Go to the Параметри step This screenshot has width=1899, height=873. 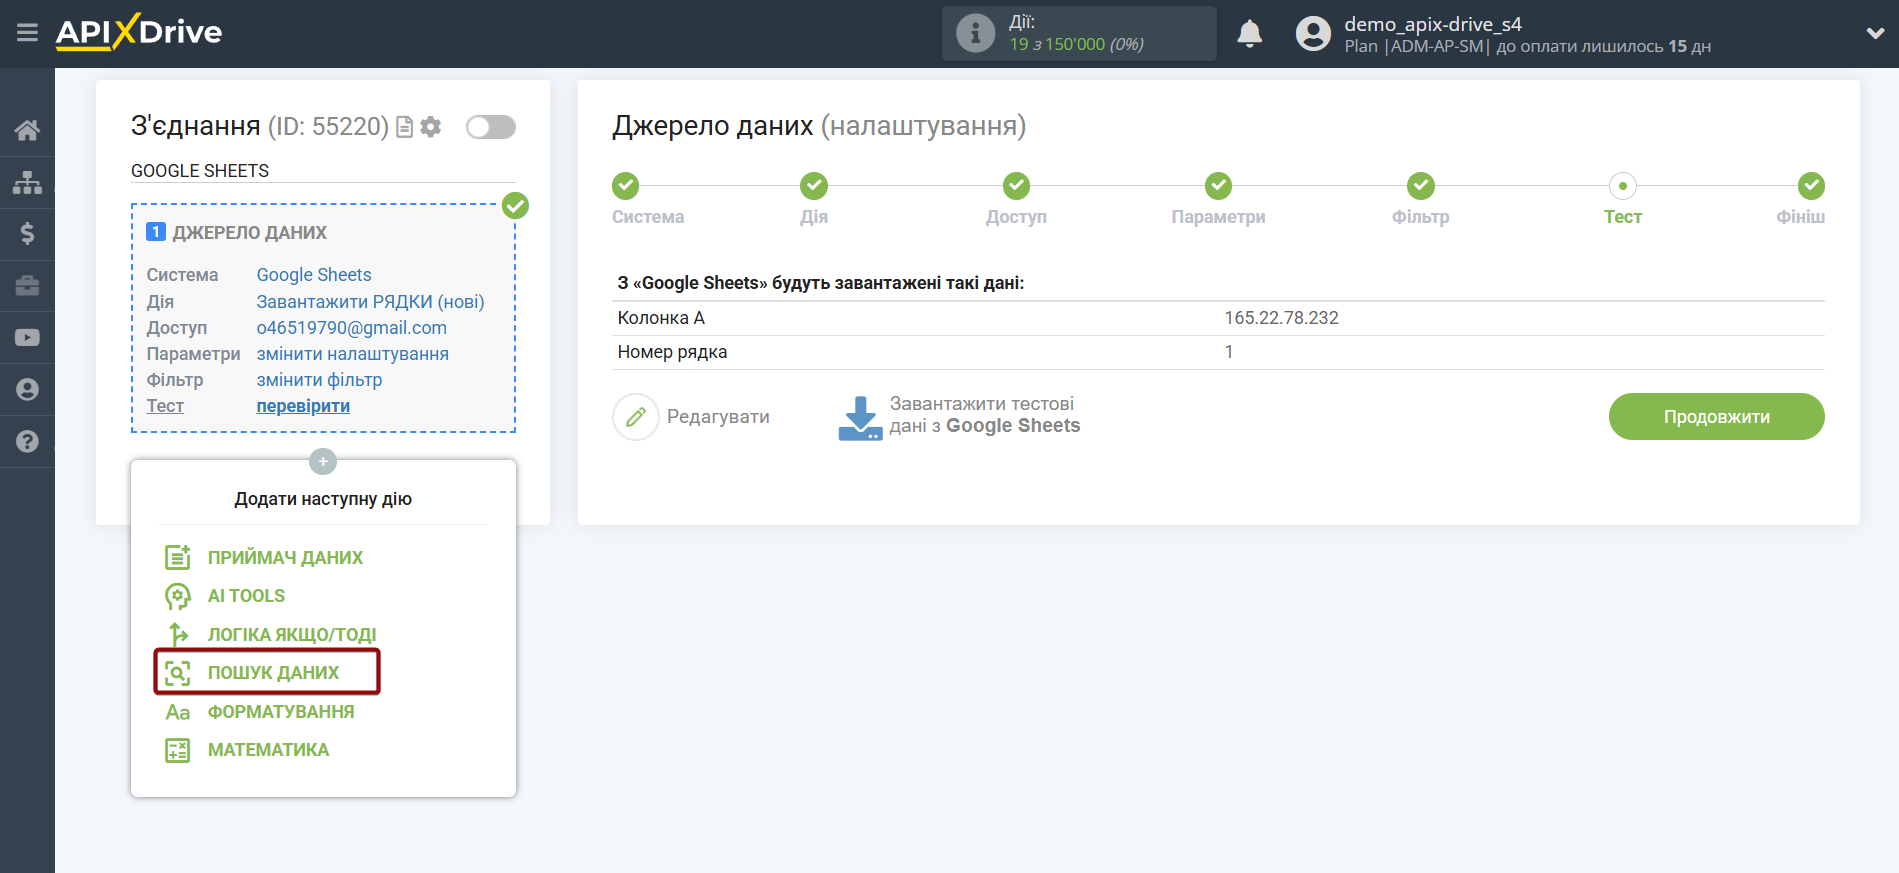pos(1218,186)
